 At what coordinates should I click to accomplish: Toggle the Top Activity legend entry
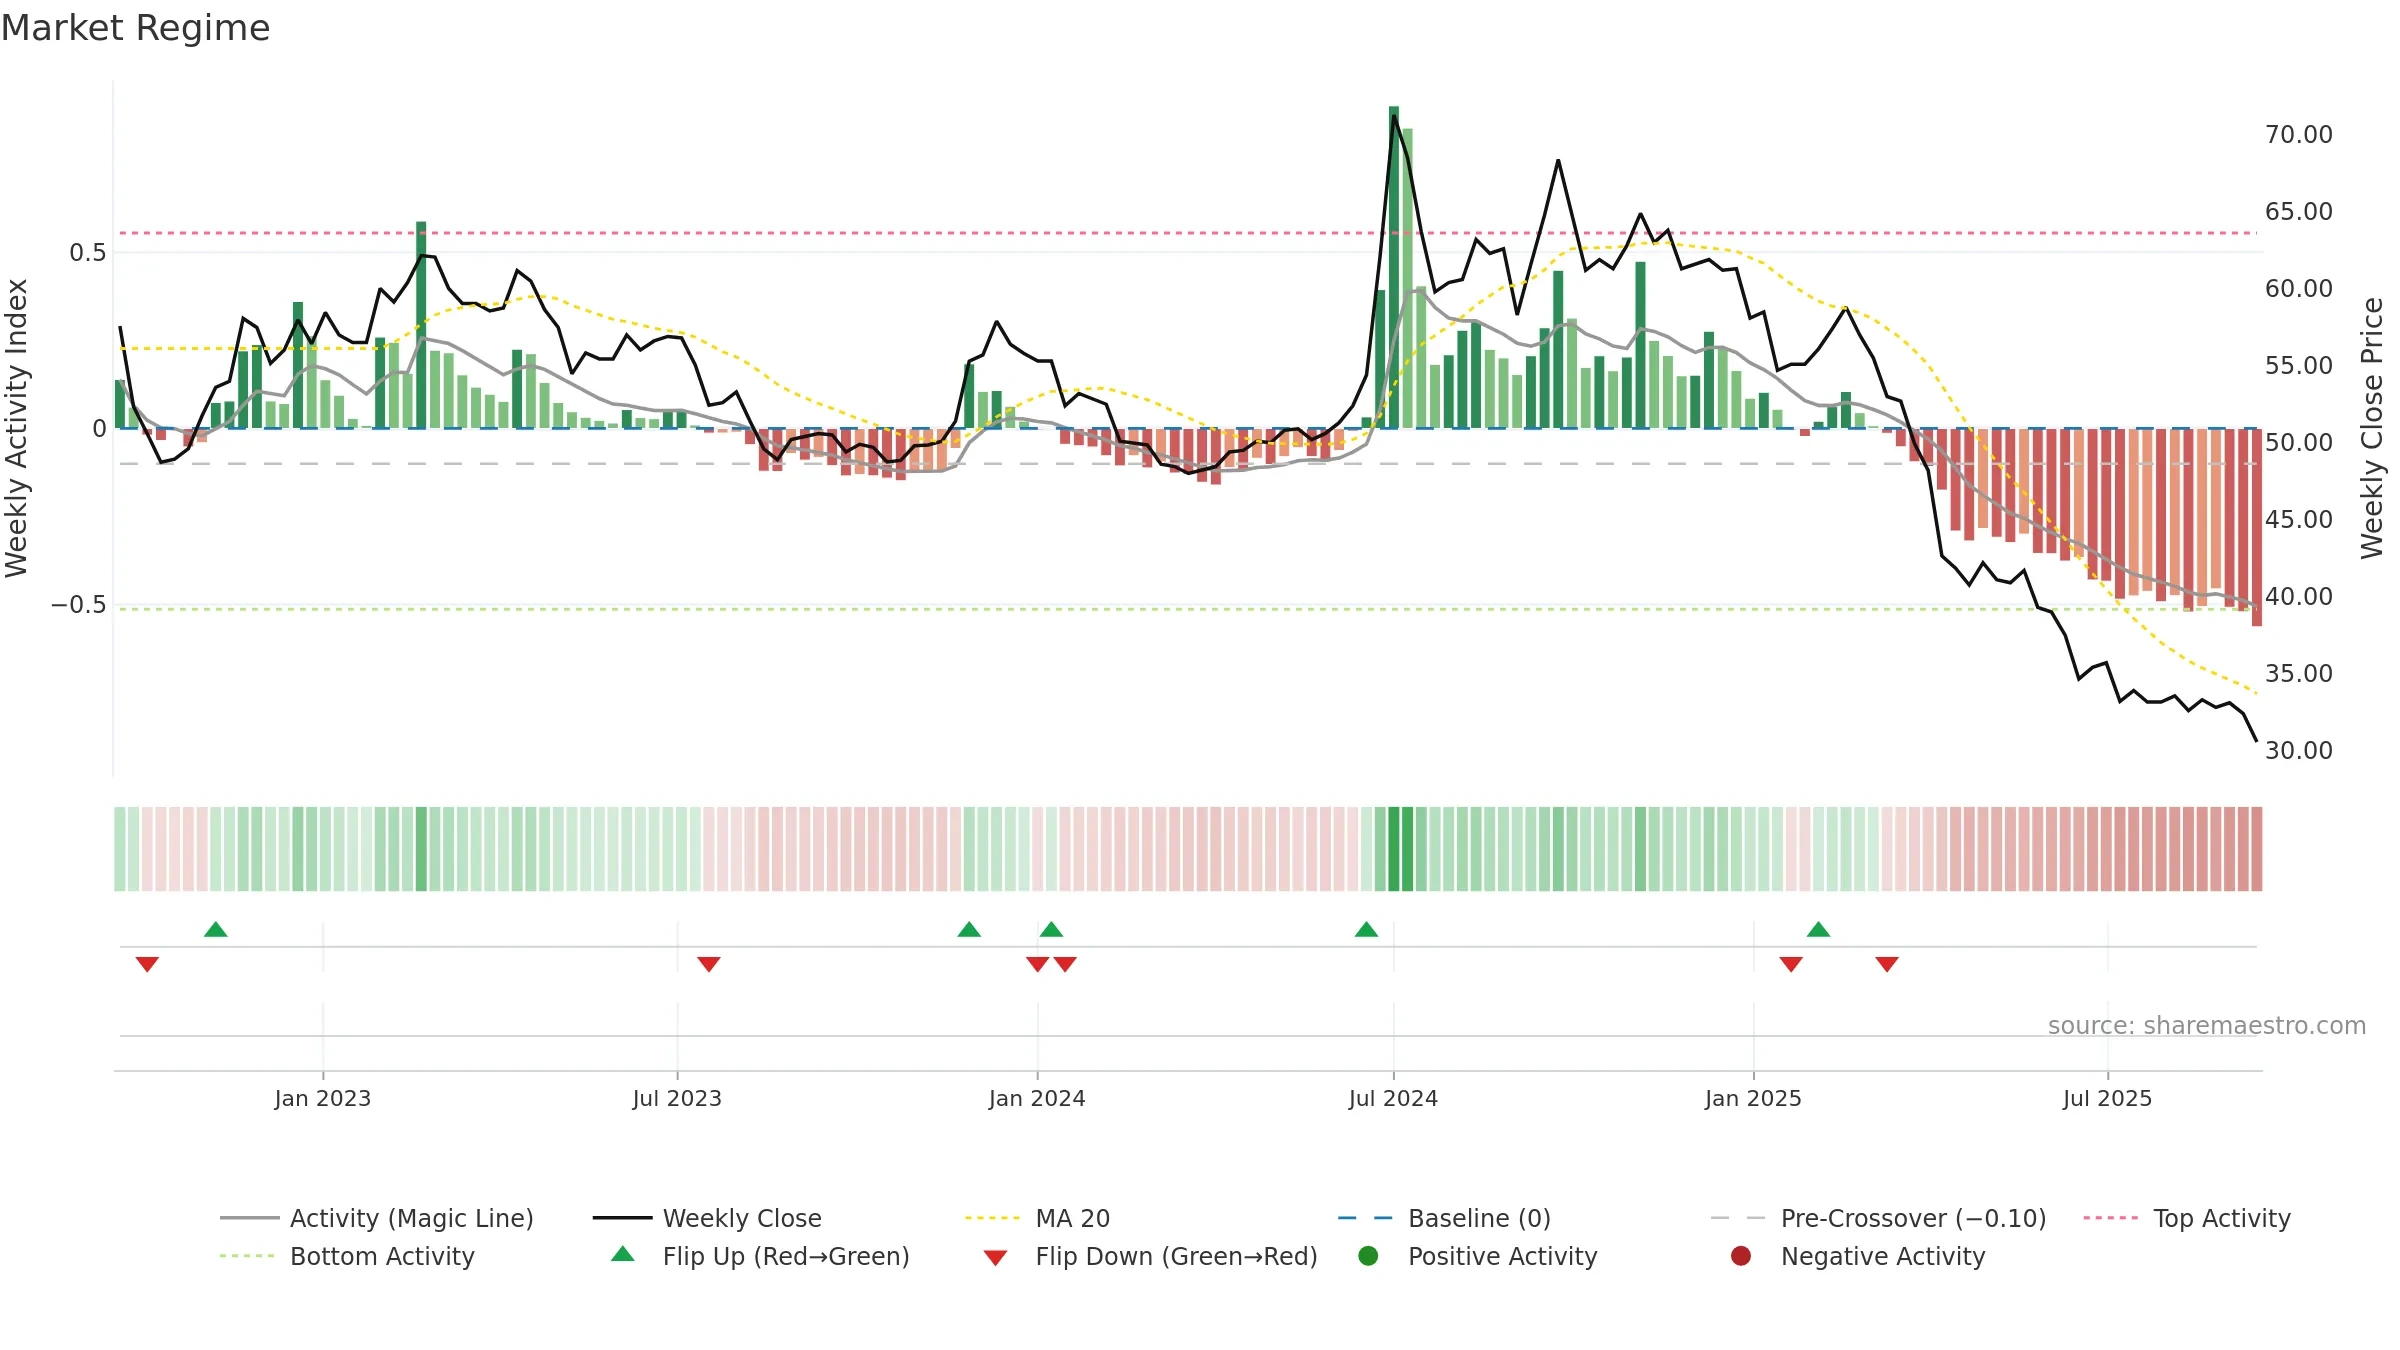click(x=2187, y=1218)
